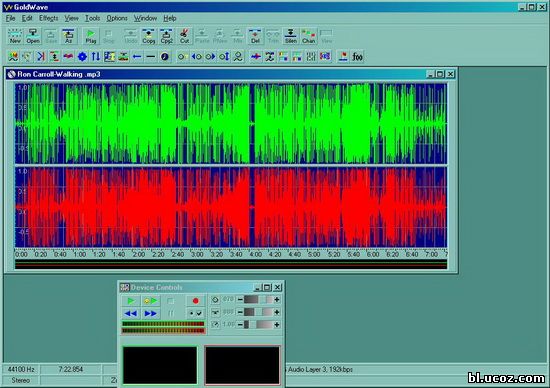Maximize volume using the Maximize icon
Viewport: 550px width, 388px height.
point(224,56)
